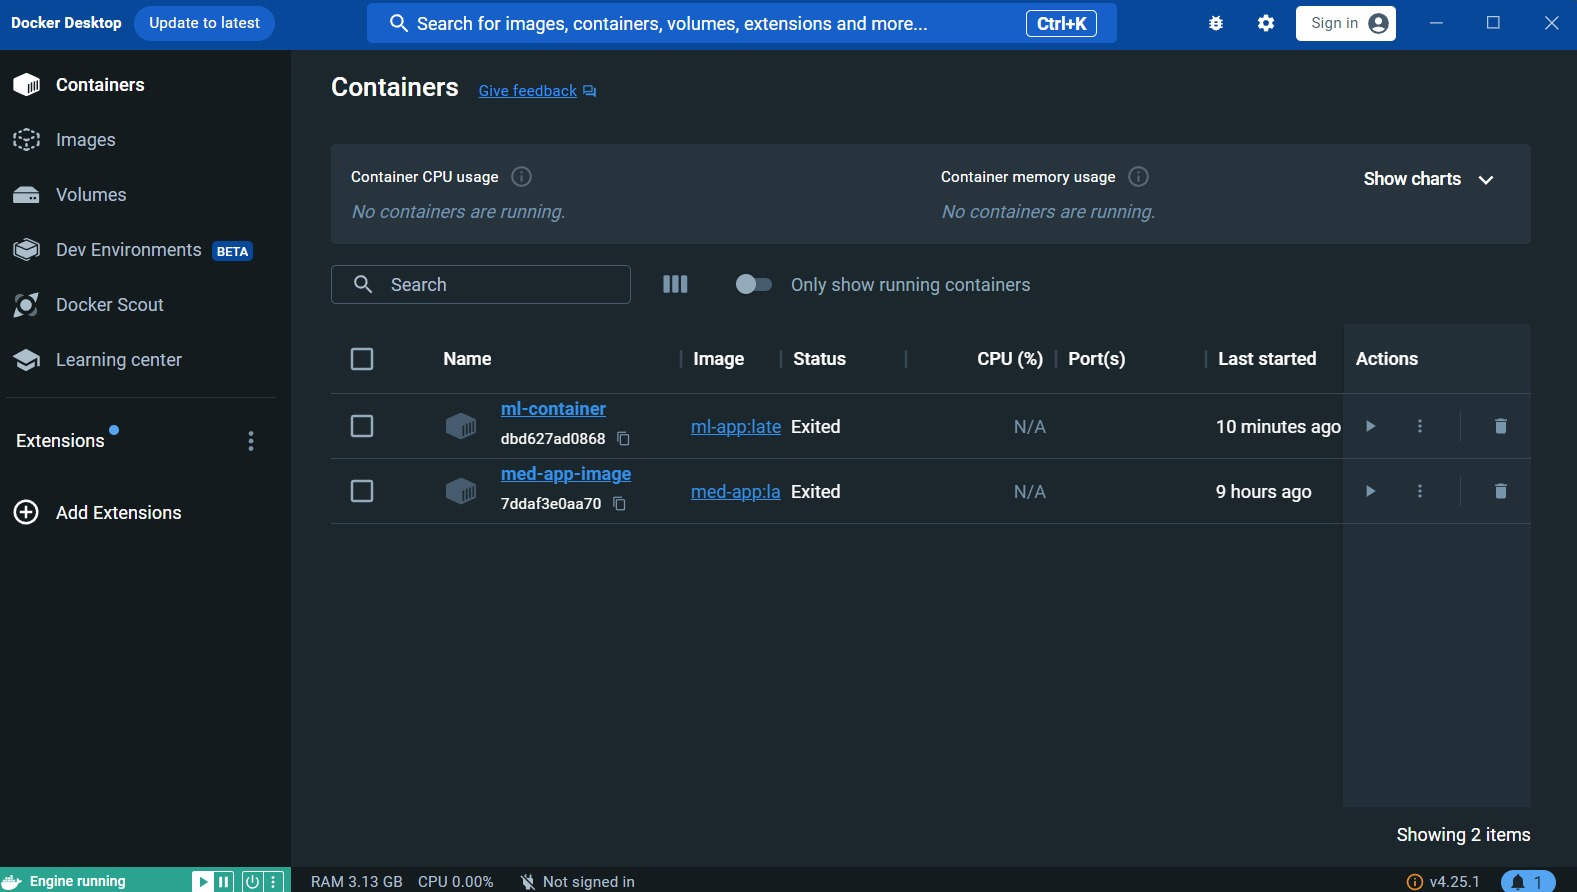Click Add Extensions
Image resolution: width=1577 pixels, height=892 pixels.
98,513
